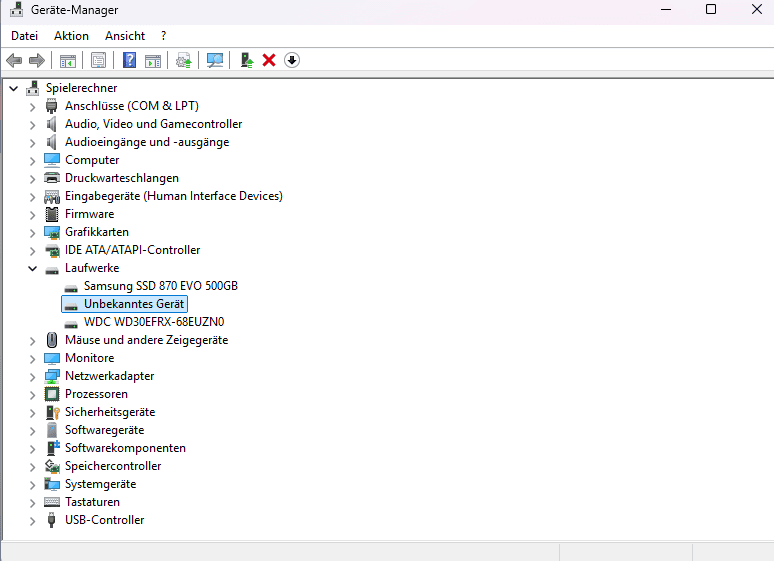Viewport: 774px width, 561px height.
Task: Click the Firmware chip icon
Action: [x=51, y=214]
